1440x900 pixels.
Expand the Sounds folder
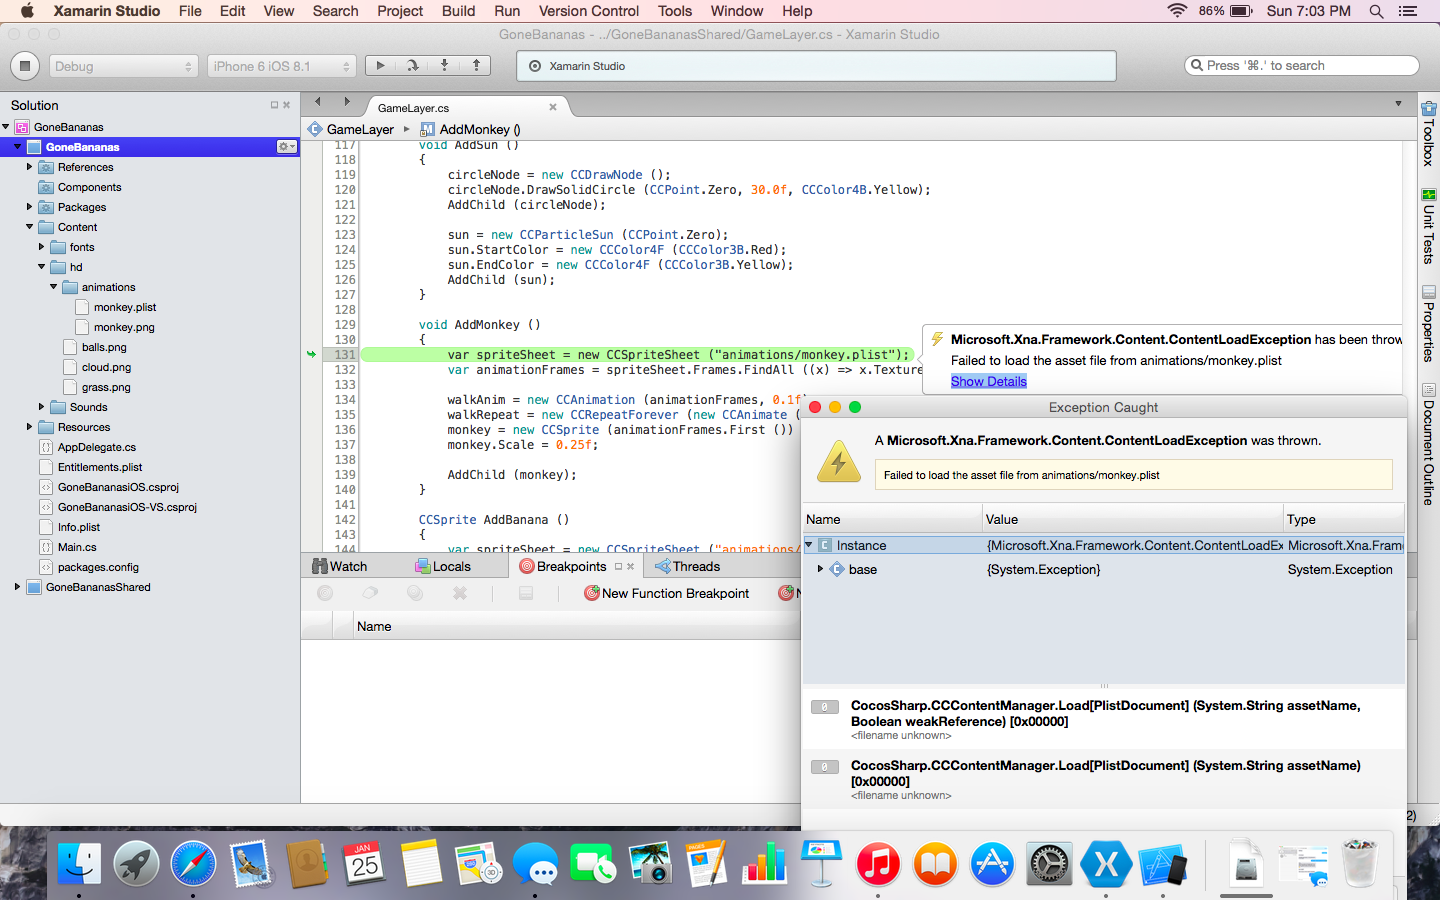pos(42,407)
